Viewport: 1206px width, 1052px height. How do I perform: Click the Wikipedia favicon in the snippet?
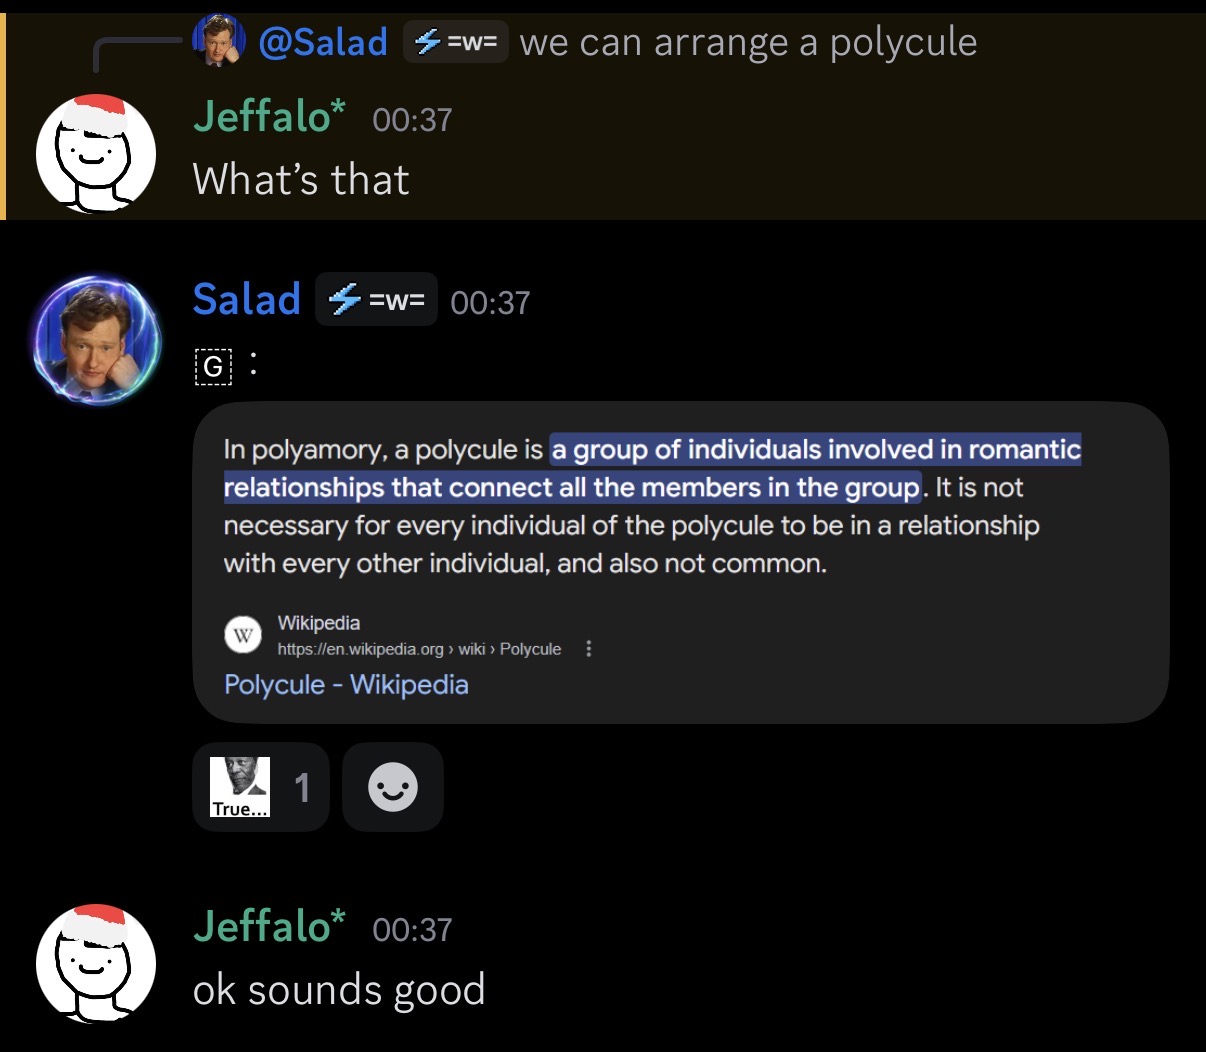point(243,635)
